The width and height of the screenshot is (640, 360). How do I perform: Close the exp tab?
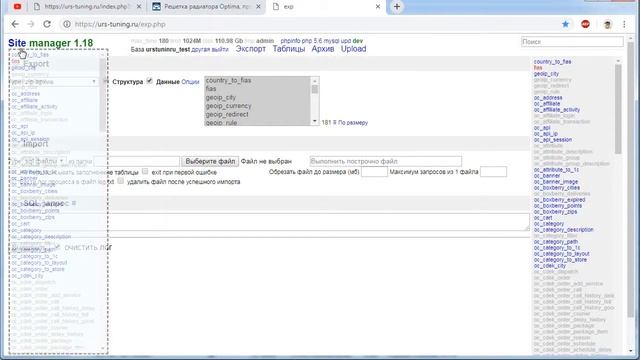click(x=378, y=7)
